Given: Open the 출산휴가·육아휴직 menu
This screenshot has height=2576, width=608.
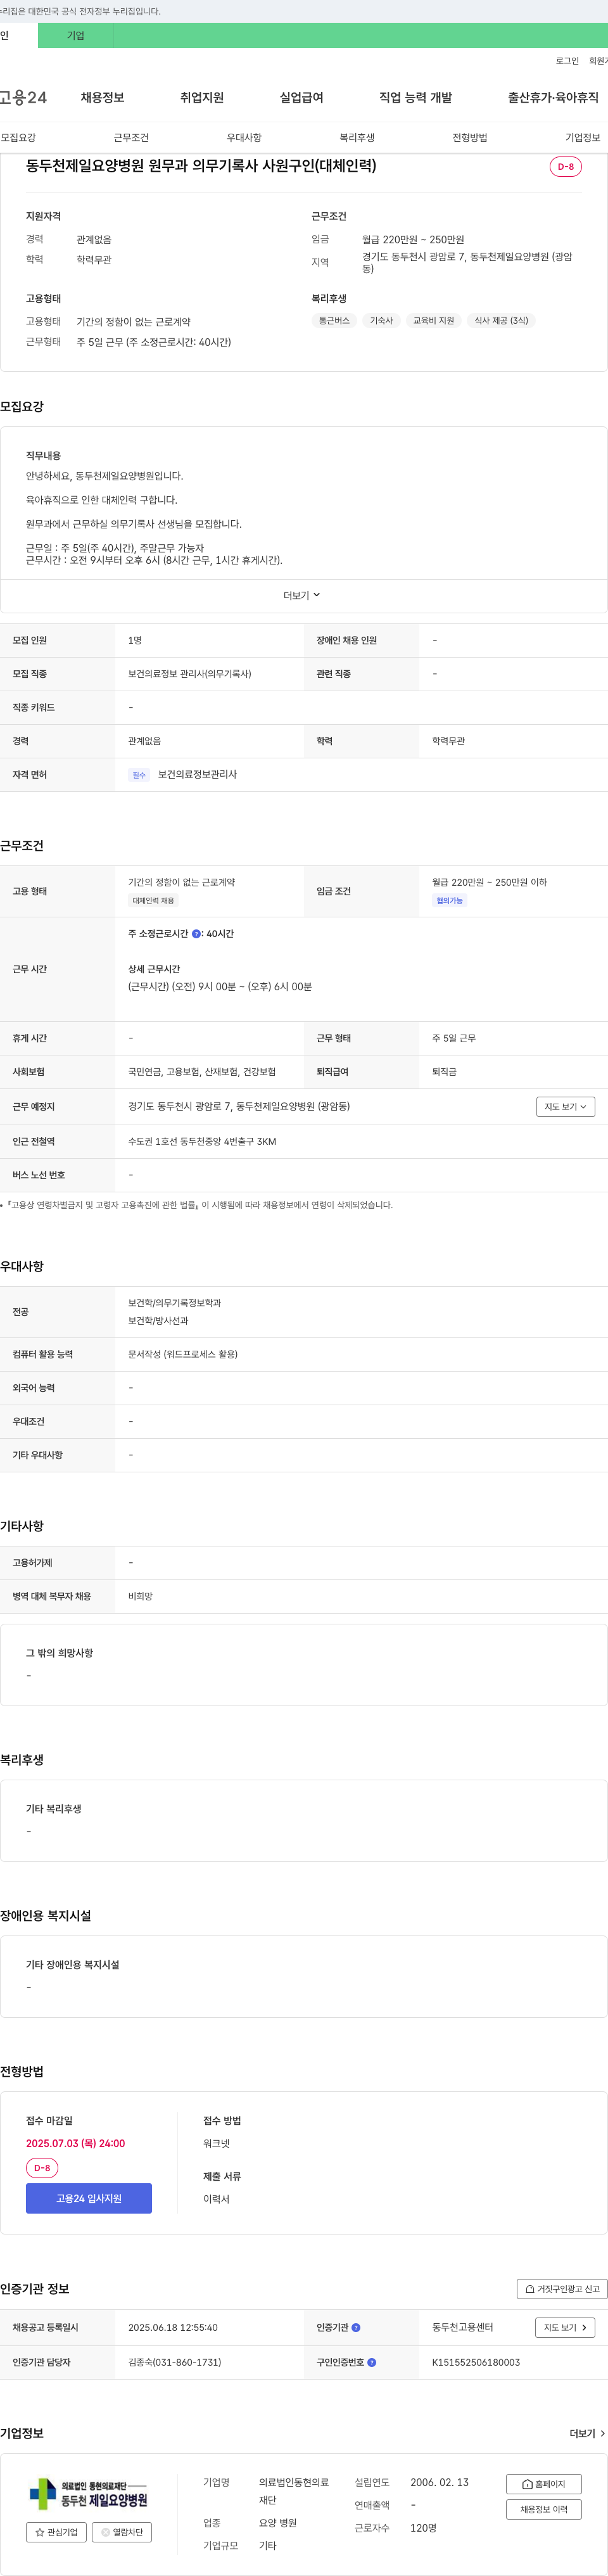Looking at the screenshot, I should (553, 97).
